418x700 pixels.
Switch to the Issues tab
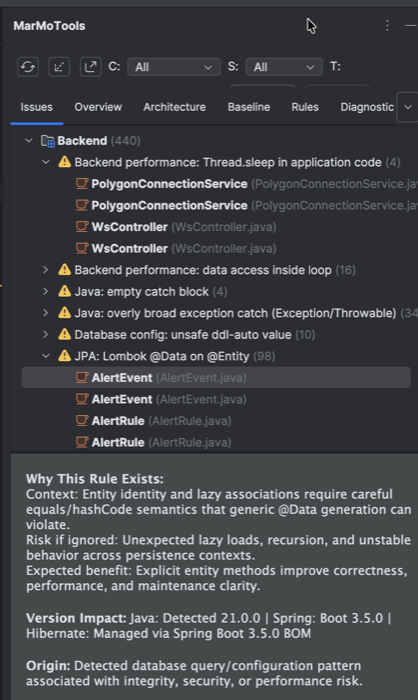click(x=37, y=107)
